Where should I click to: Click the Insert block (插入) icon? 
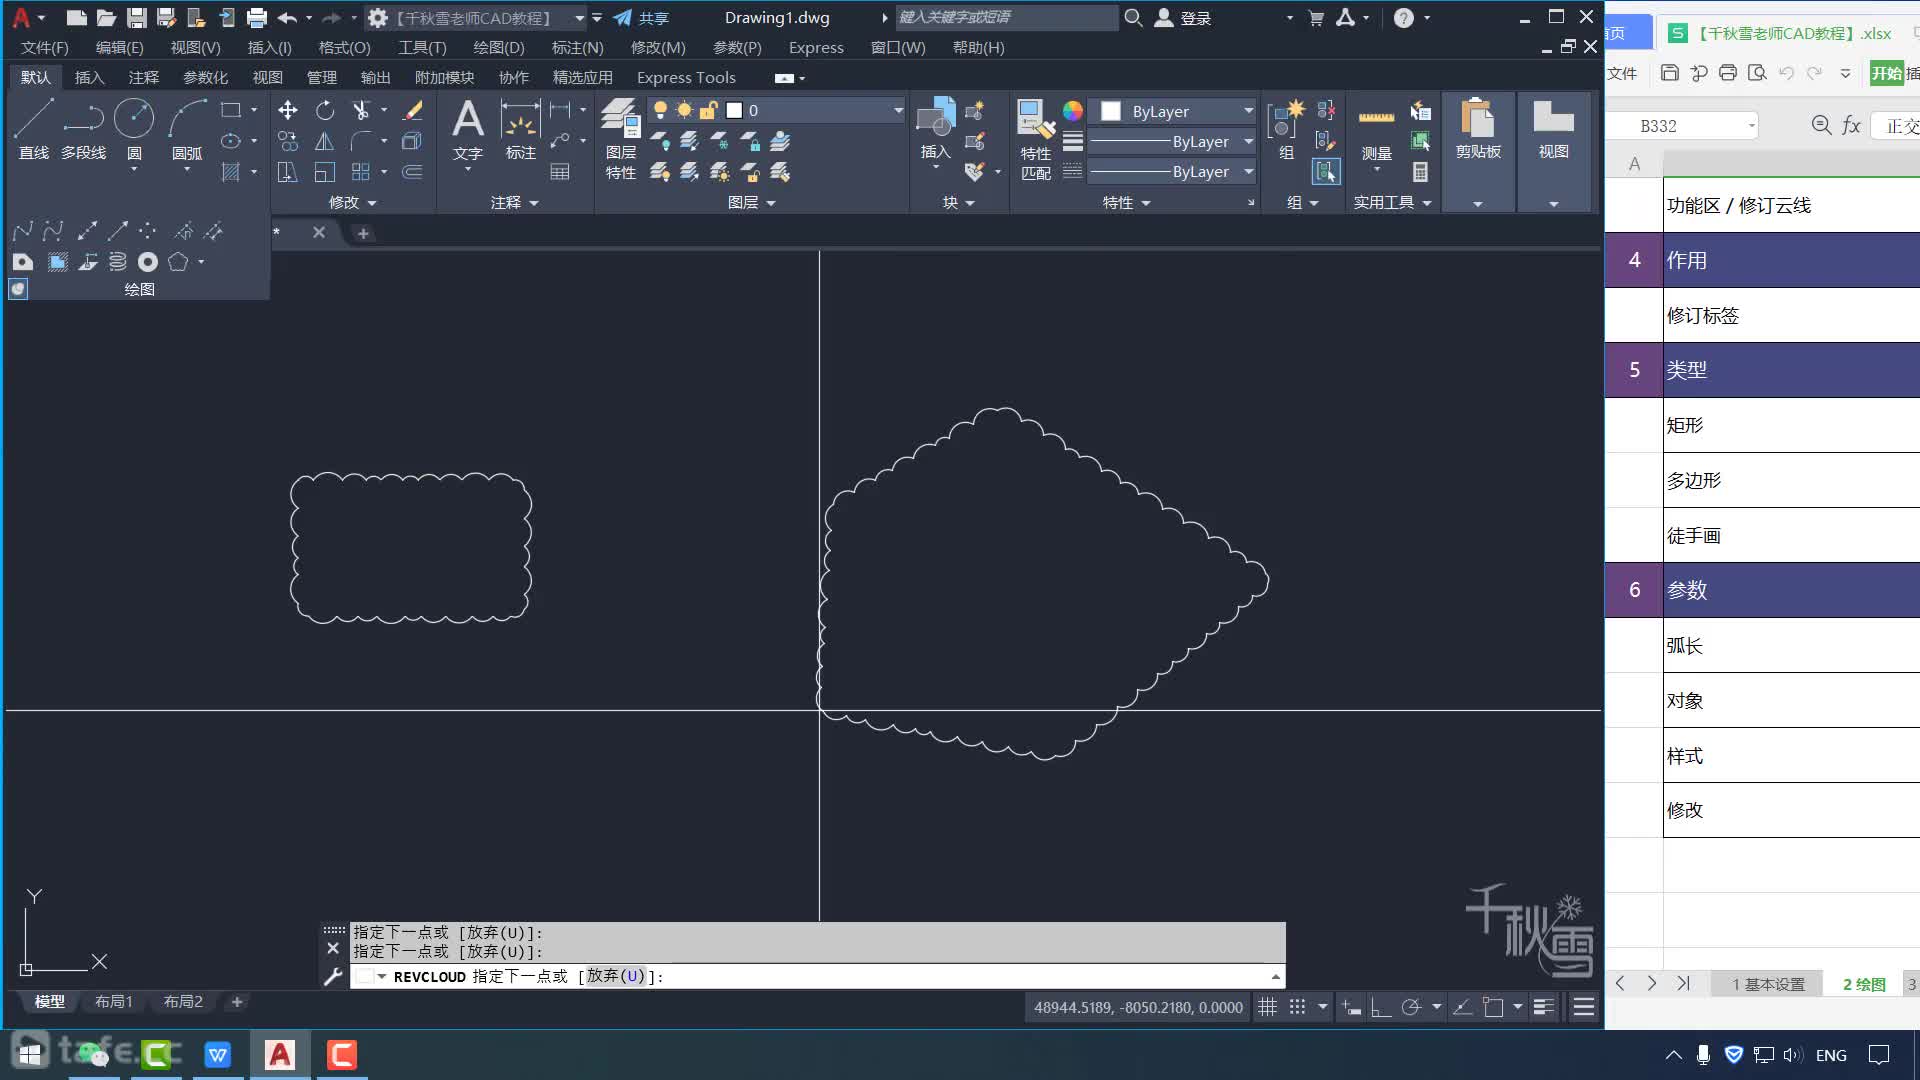[936, 128]
